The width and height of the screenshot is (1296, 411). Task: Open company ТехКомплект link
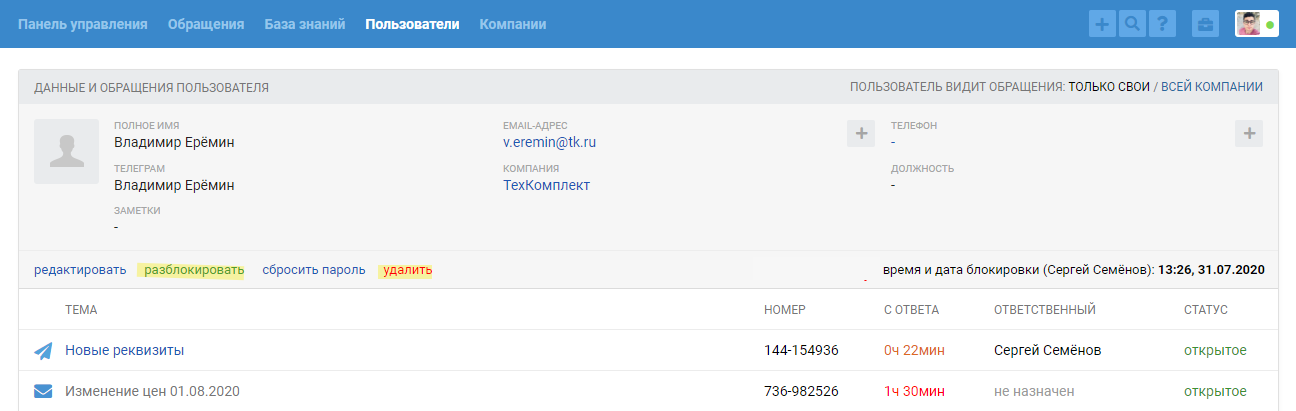tap(547, 185)
